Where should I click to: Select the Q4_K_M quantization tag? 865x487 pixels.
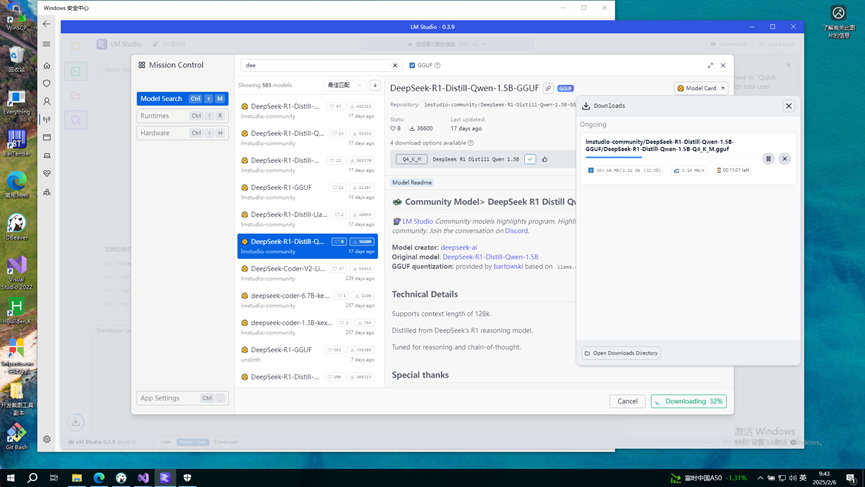pyautogui.click(x=412, y=159)
